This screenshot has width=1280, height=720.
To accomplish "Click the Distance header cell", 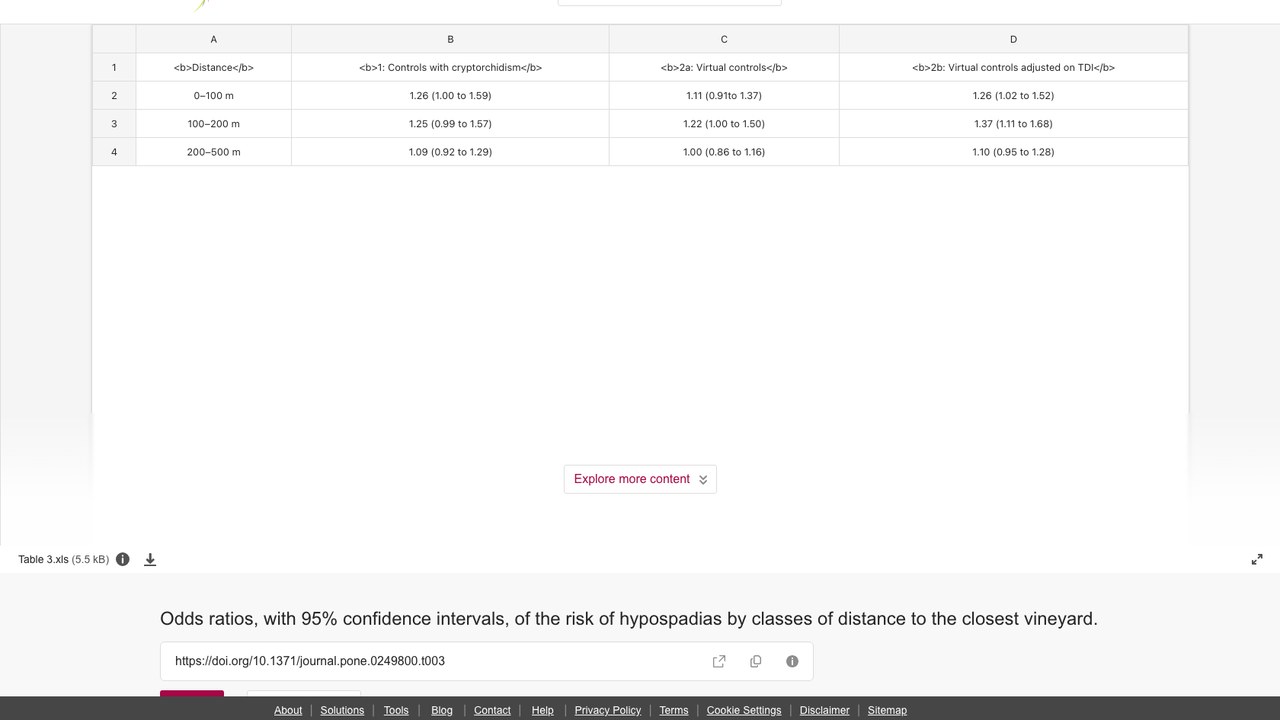I will (213, 67).
